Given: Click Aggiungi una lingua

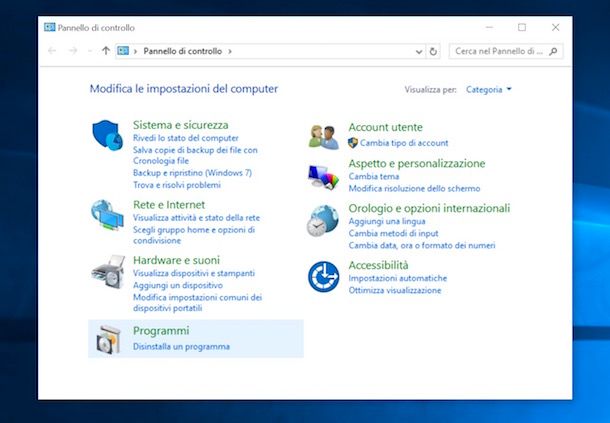Looking at the screenshot, I should (387, 221).
